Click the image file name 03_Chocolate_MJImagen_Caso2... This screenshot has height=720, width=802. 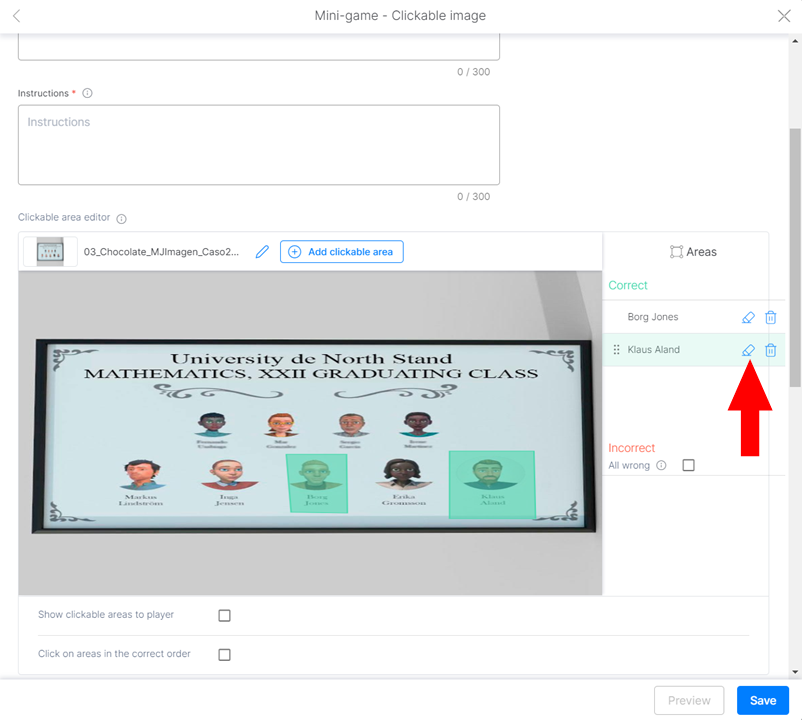click(161, 252)
